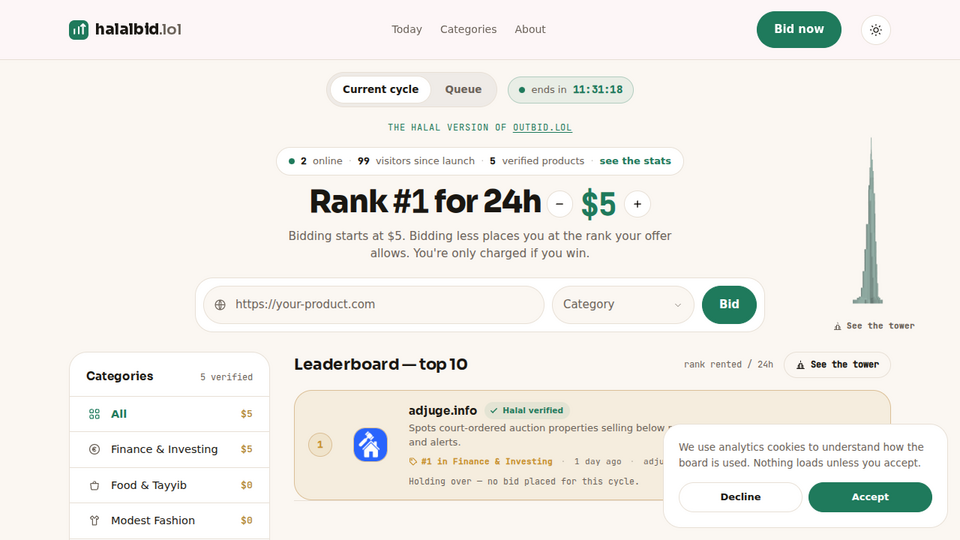Click 5 verified products text
This screenshot has height=540, width=960.
(537, 161)
